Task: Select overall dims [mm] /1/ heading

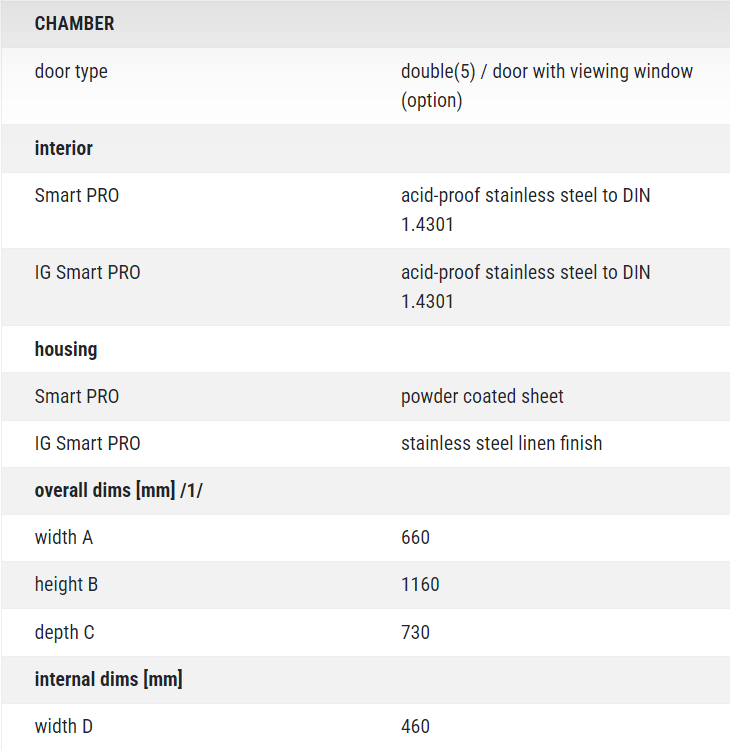Action: click(x=119, y=491)
